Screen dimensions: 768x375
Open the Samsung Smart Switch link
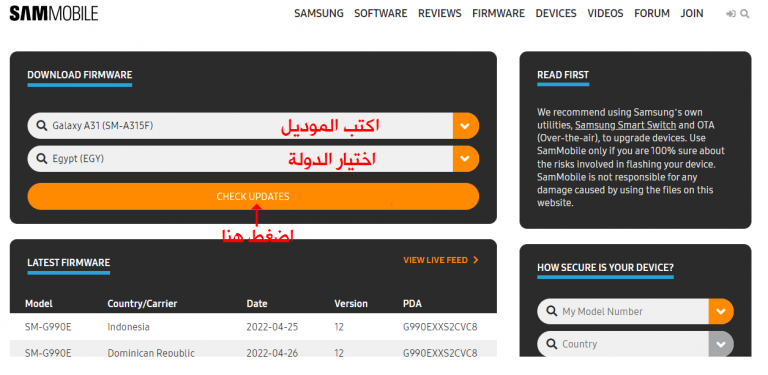[x=625, y=125]
